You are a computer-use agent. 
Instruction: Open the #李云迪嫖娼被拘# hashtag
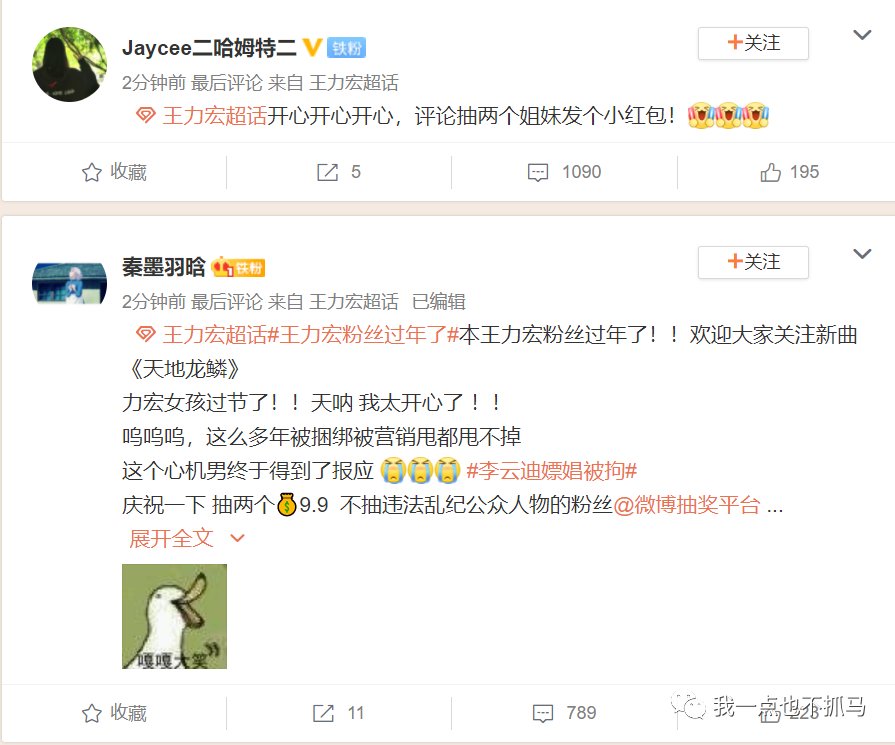[551, 471]
